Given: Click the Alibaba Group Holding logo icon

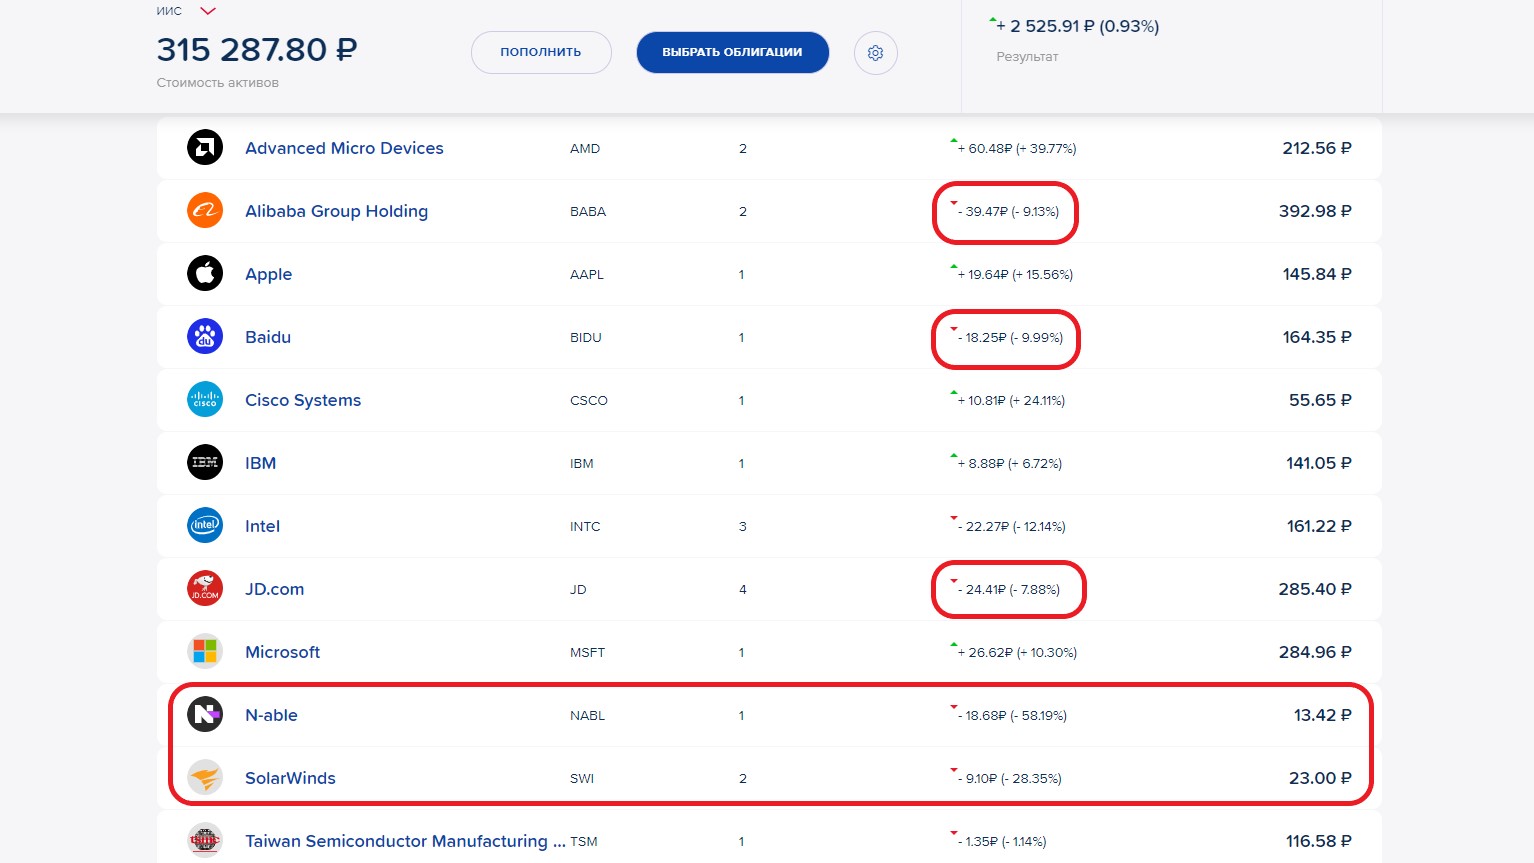Looking at the screenshot, I should tap(205, 211).
